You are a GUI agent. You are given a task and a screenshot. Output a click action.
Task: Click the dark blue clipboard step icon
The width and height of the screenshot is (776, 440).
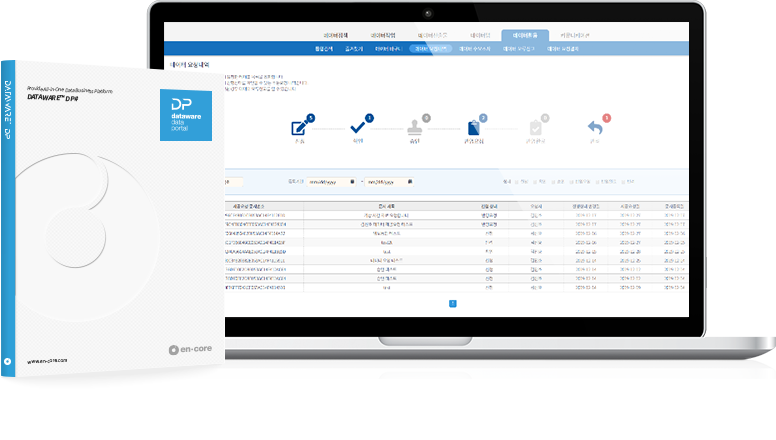[x=474, y=128]
